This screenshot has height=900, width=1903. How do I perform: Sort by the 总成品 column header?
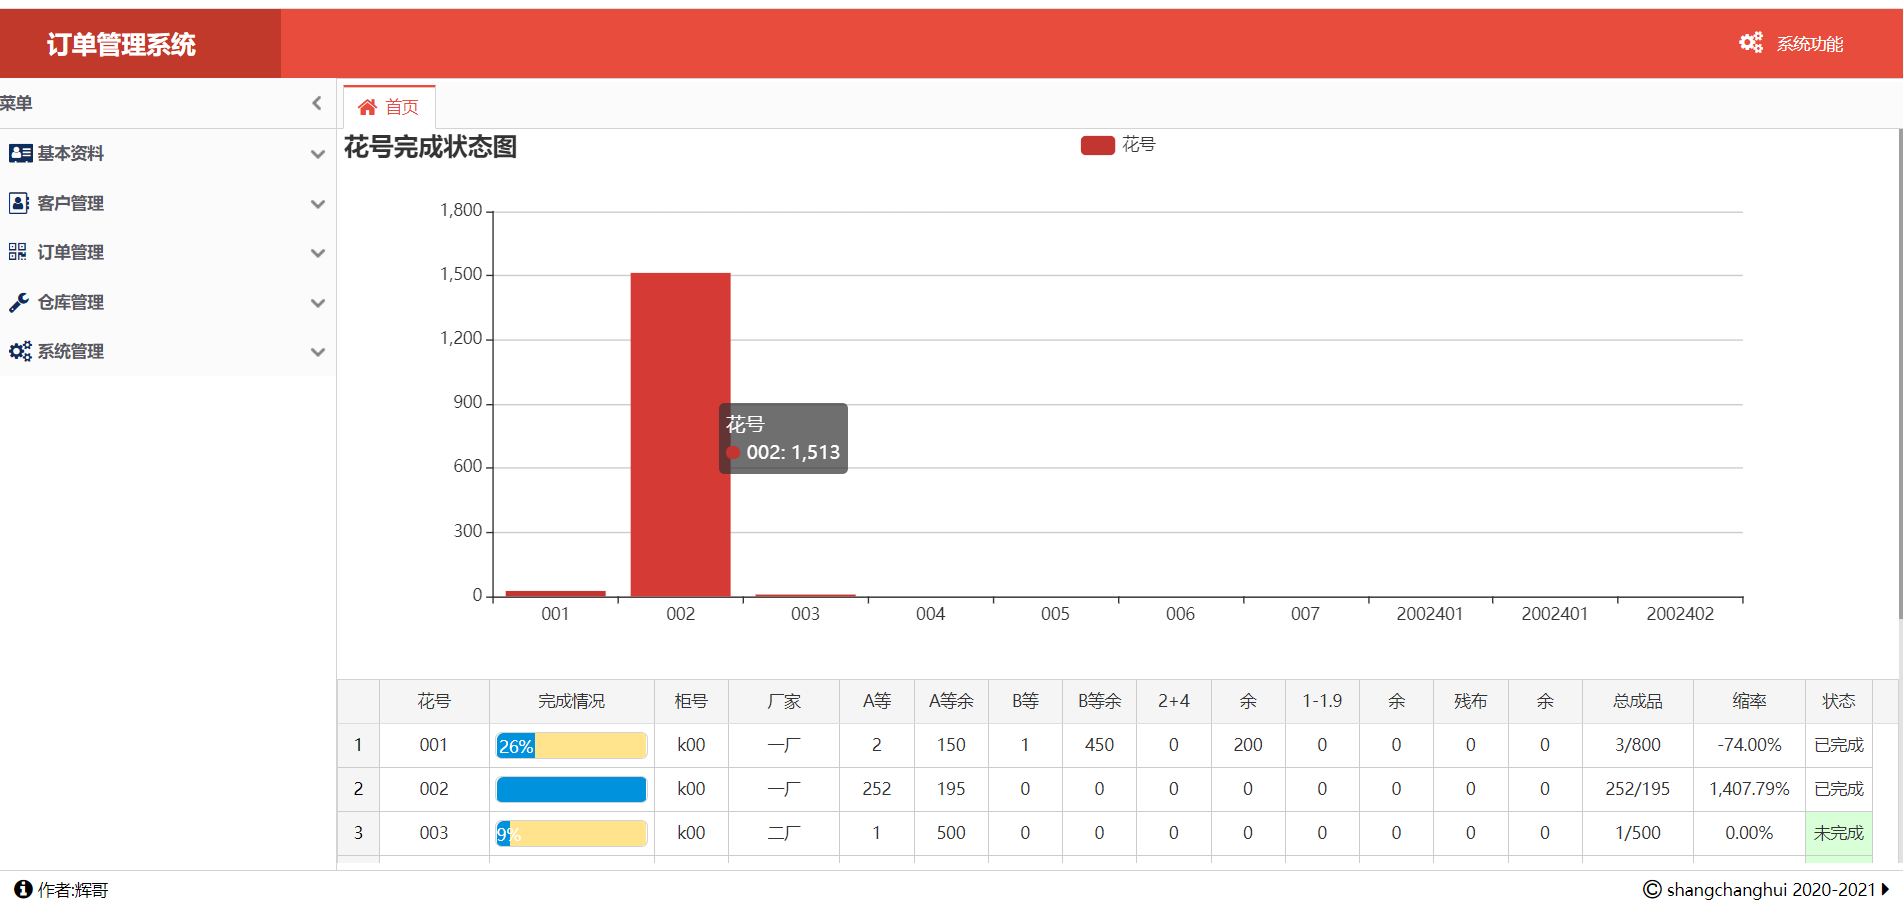[x=1638, y=701]
